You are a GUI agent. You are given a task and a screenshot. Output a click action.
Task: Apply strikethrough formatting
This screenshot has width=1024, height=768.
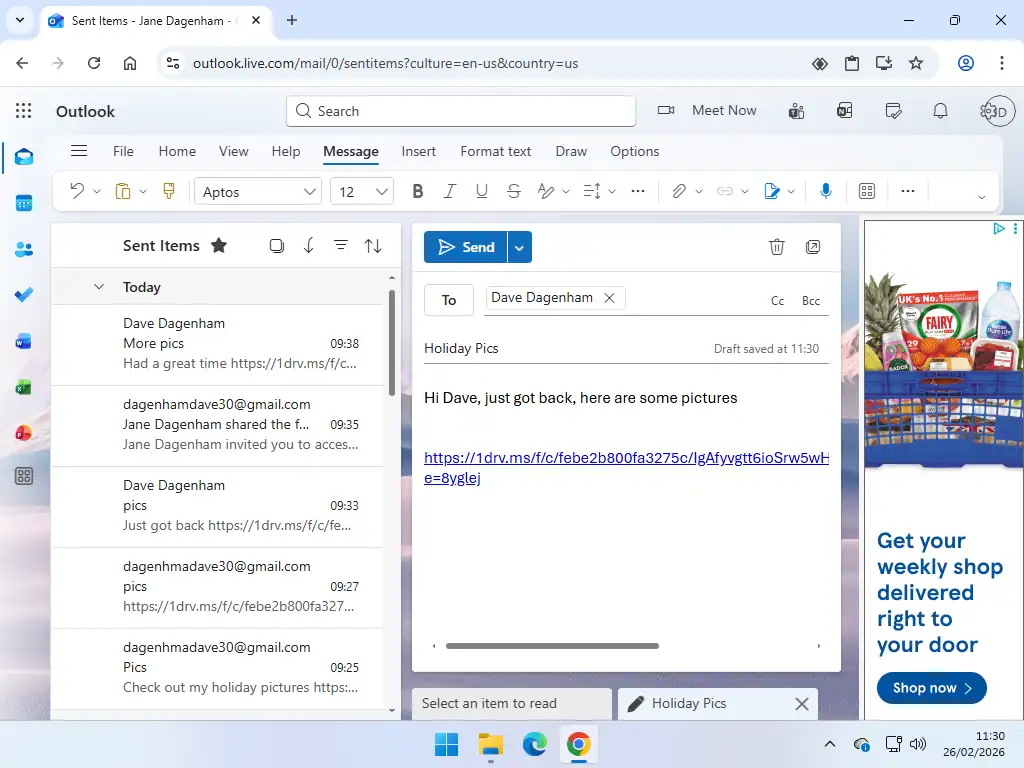pos(513,191)
